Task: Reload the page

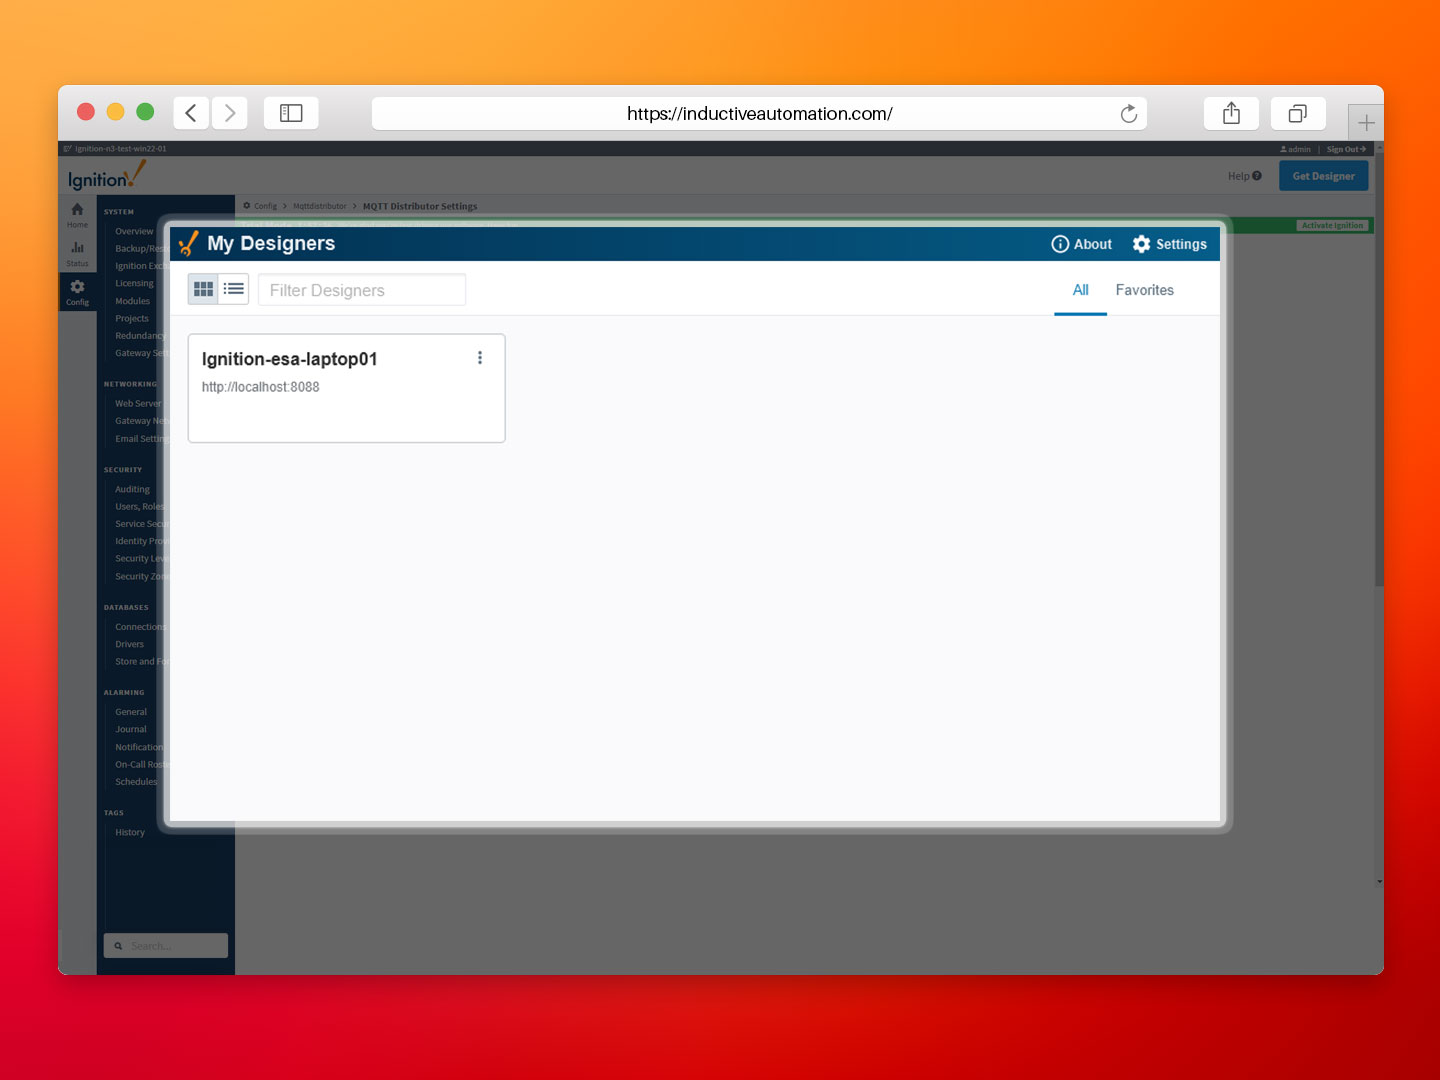Action: tap(1129, 113)
